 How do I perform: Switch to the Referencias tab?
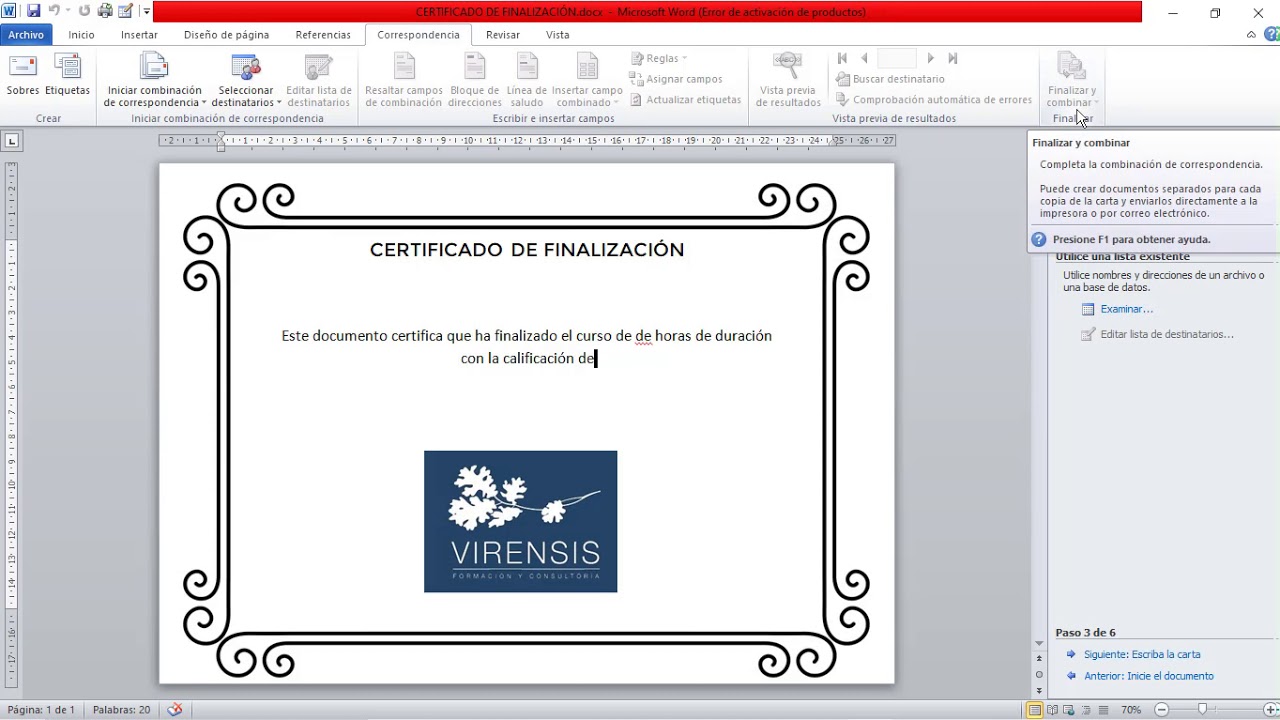click(323, 34)
